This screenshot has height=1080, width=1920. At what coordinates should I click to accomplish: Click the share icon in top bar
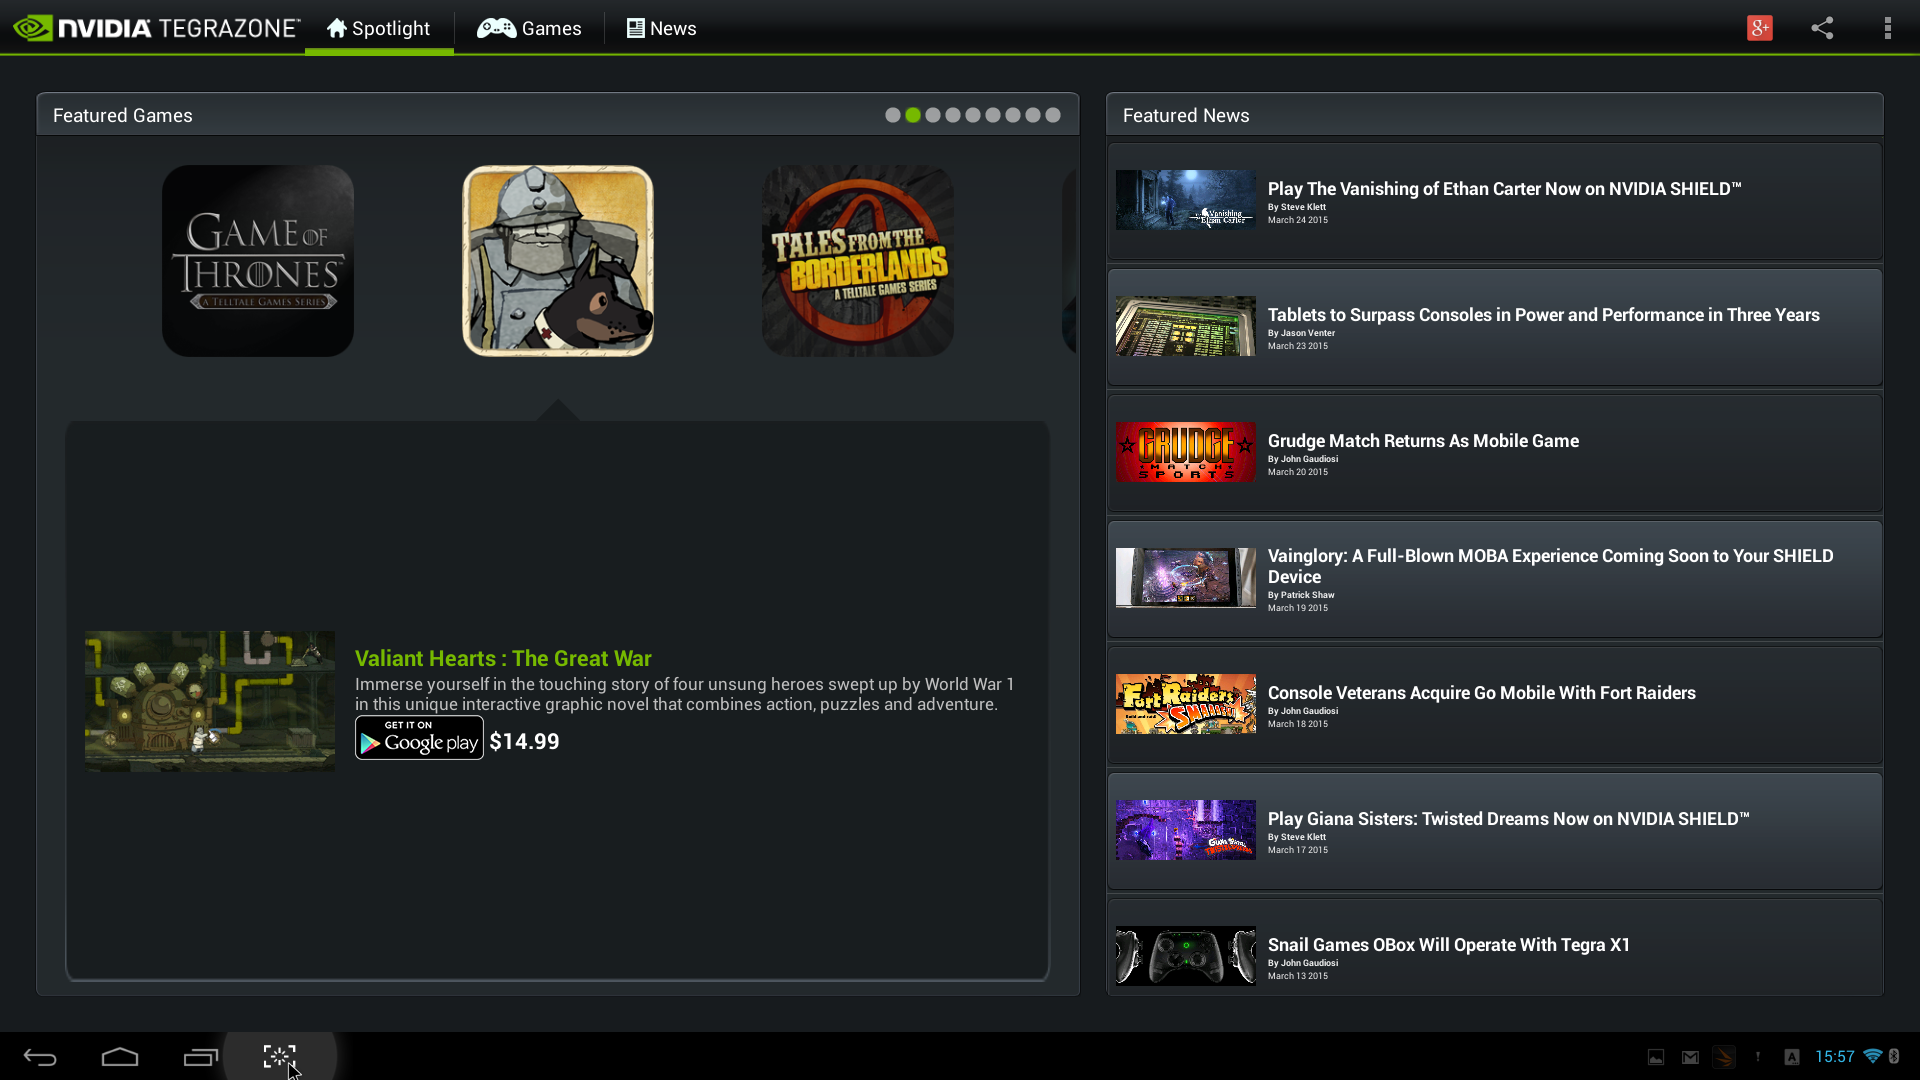click(x=1822, y=28)
